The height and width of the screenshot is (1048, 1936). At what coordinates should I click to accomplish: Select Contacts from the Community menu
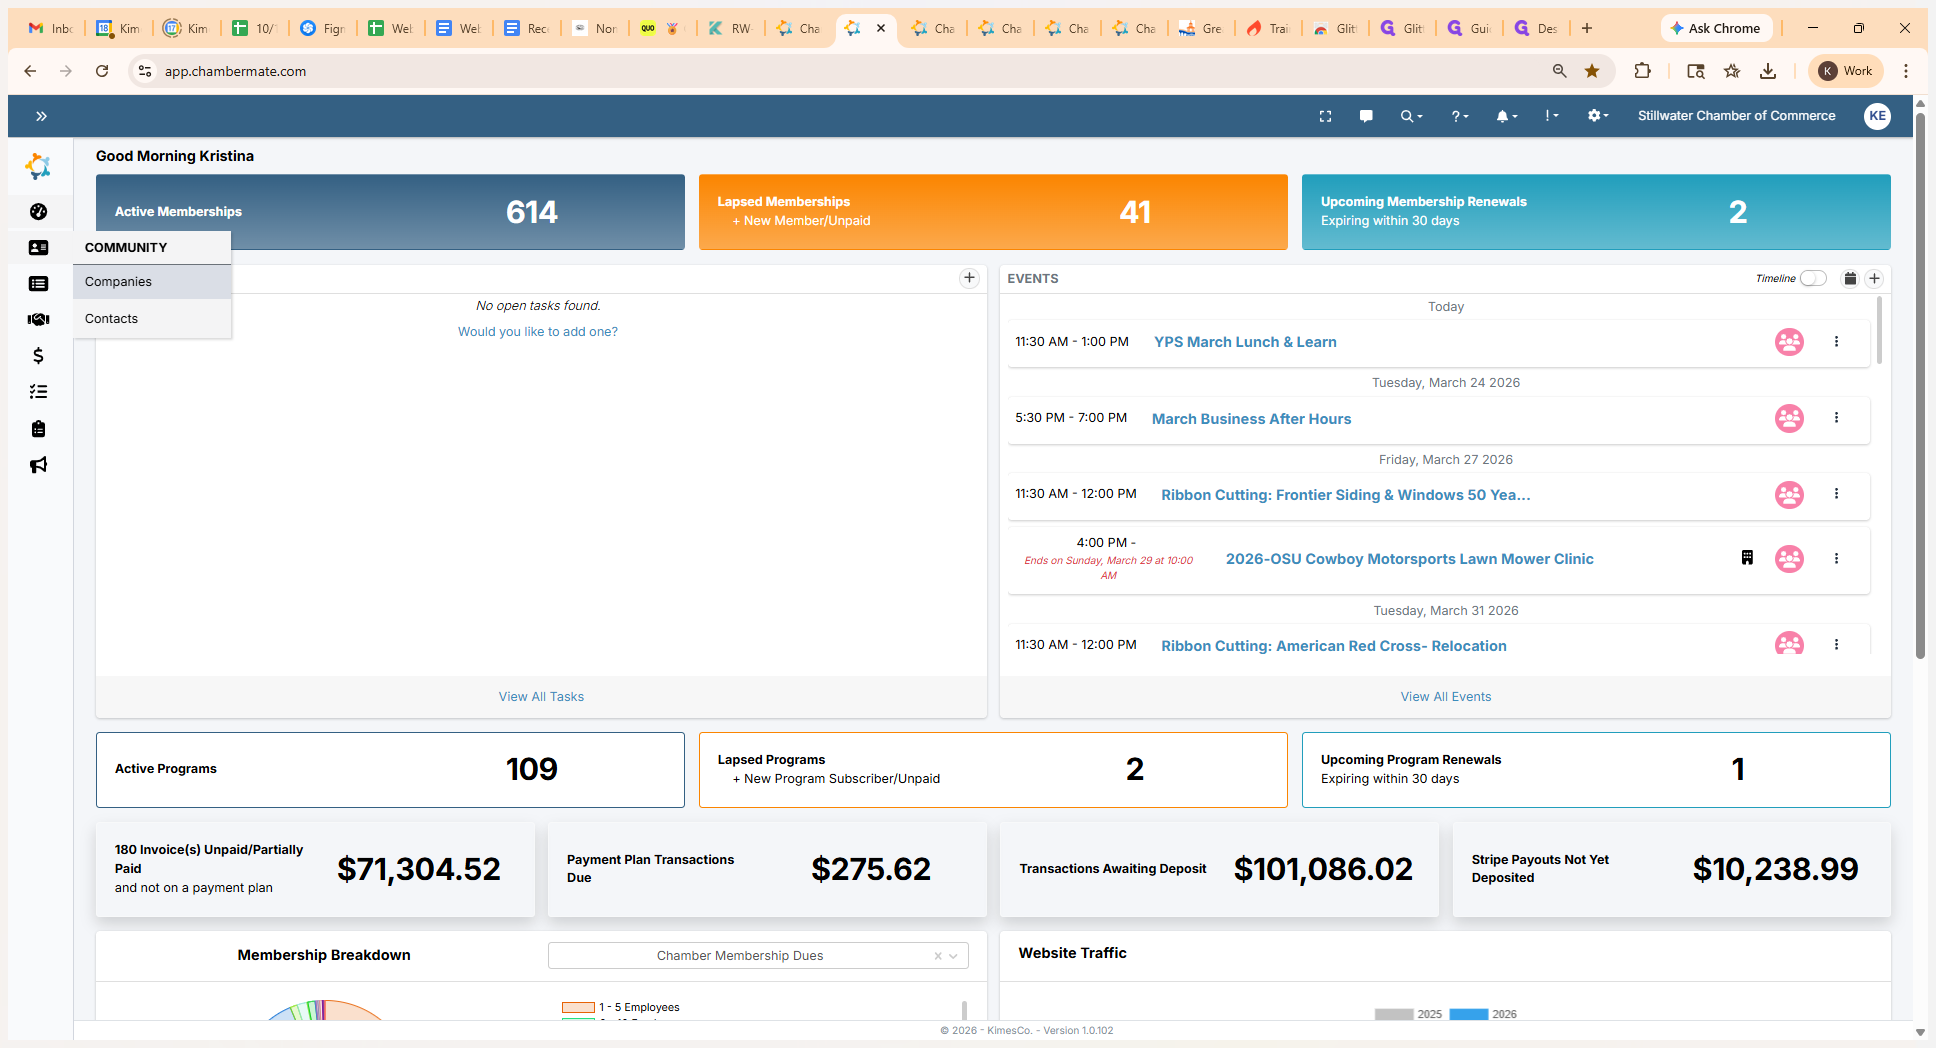(112, 319)
